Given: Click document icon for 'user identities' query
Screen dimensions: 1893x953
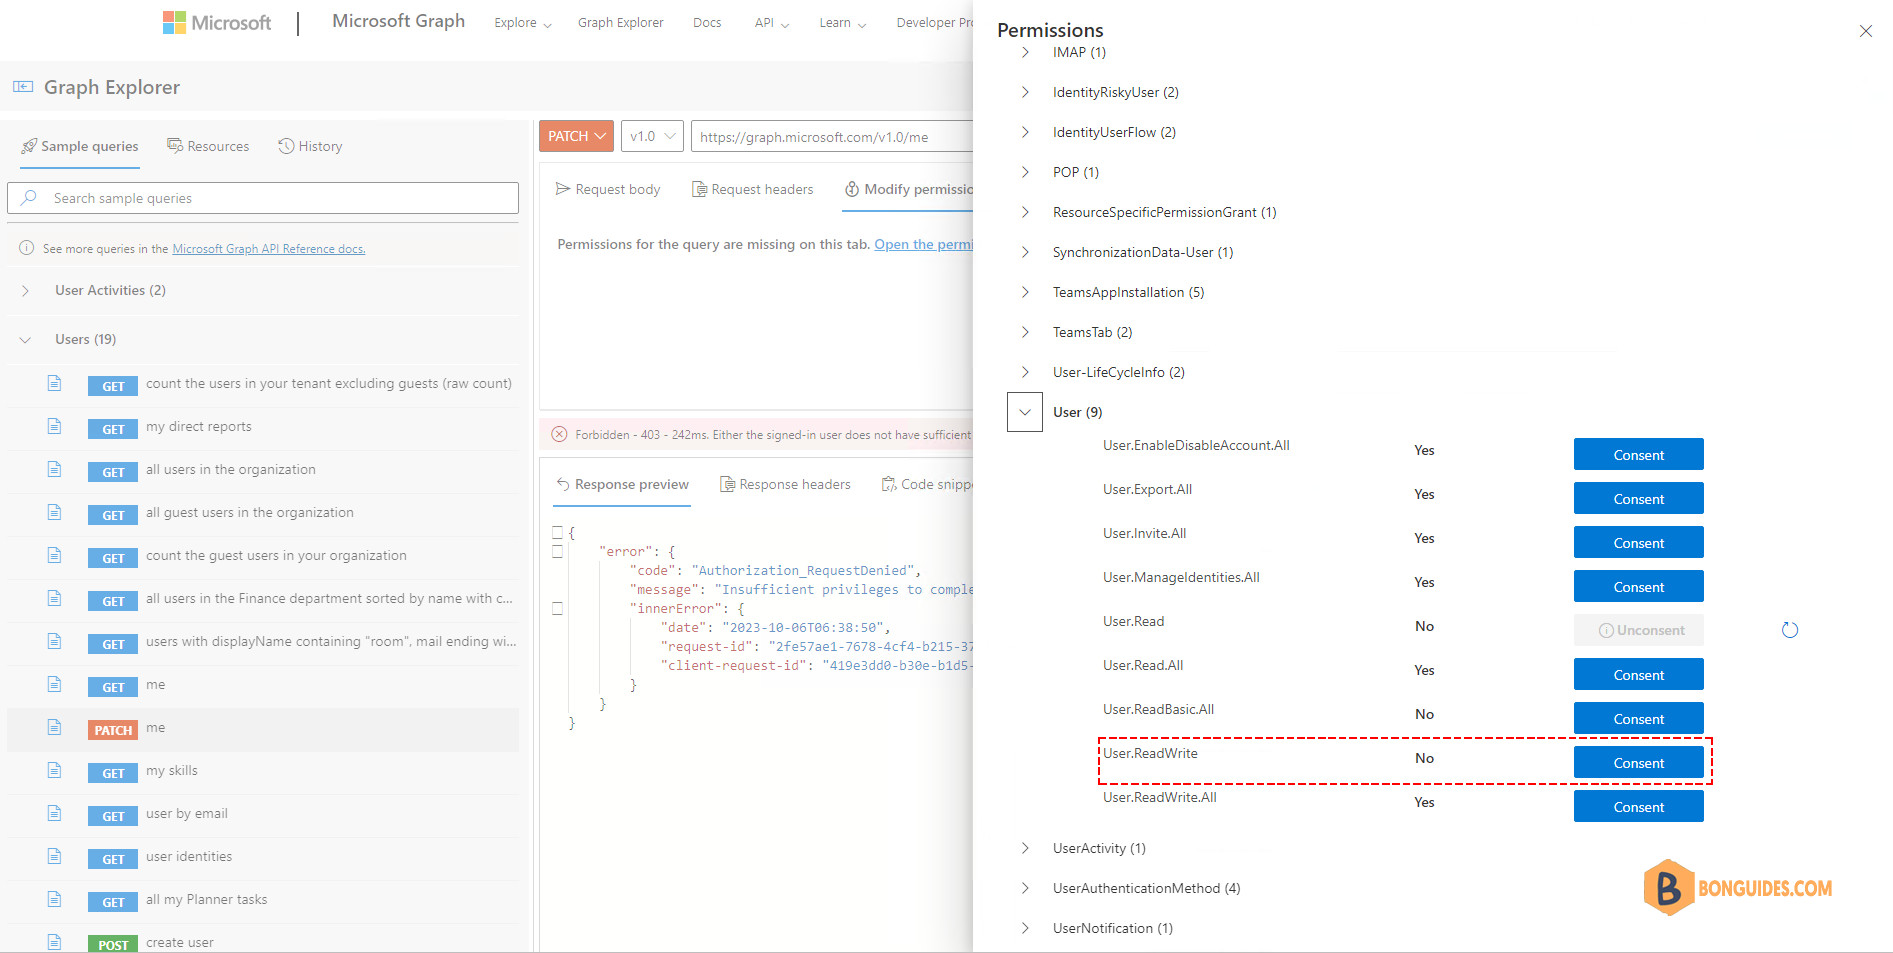Looking at the screenshot, I should tap(55, 856).
